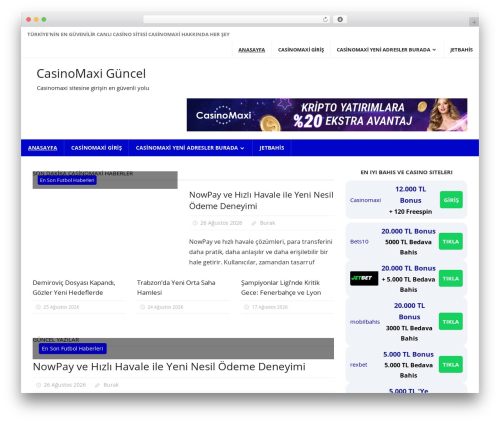The width and height of the screenshot is (500, 423).
Task: Click the 26 Ağustos 2026 date under featured article
Action: 221,223
